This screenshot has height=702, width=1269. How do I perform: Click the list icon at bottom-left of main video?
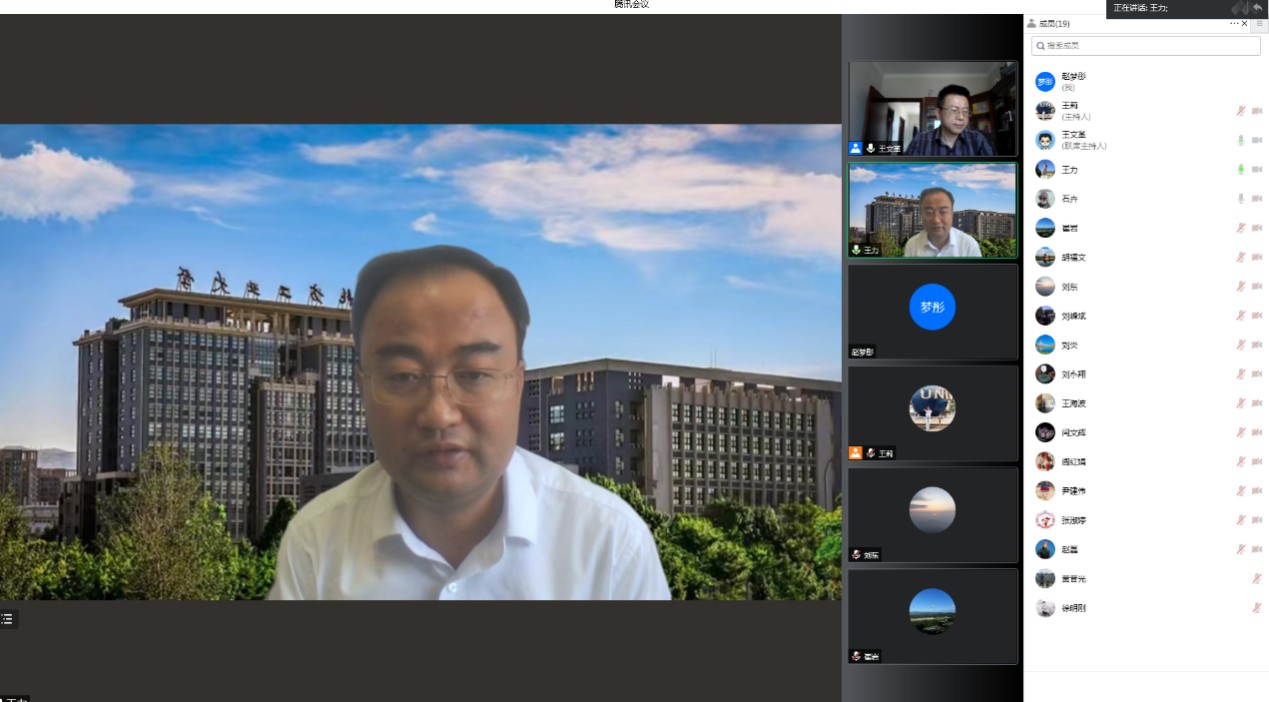click(7, 619)
